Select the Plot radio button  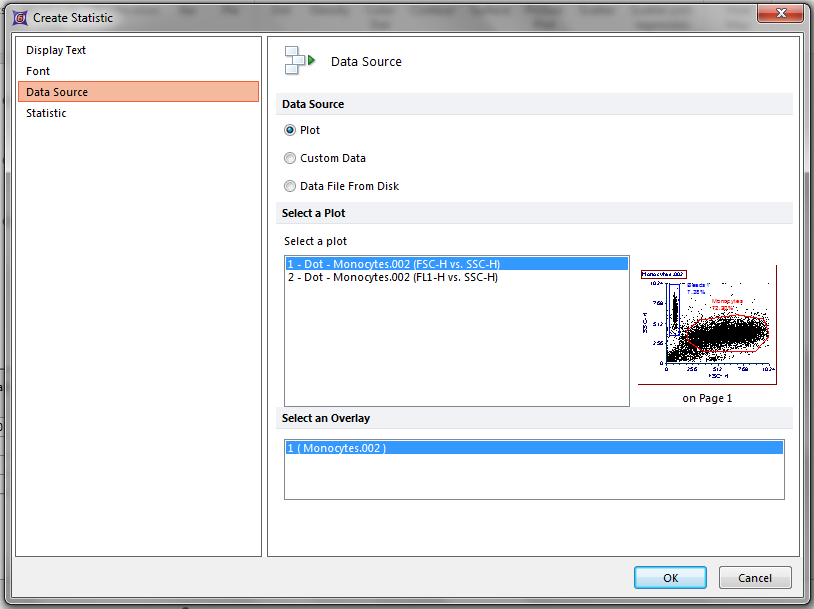290,130
